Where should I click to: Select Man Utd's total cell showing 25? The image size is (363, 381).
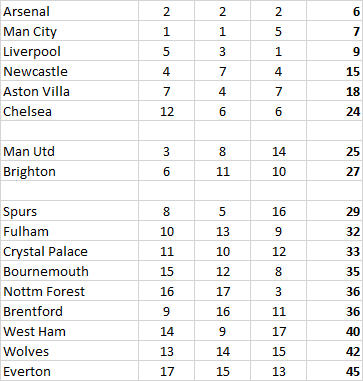click(x=335, y=151)
